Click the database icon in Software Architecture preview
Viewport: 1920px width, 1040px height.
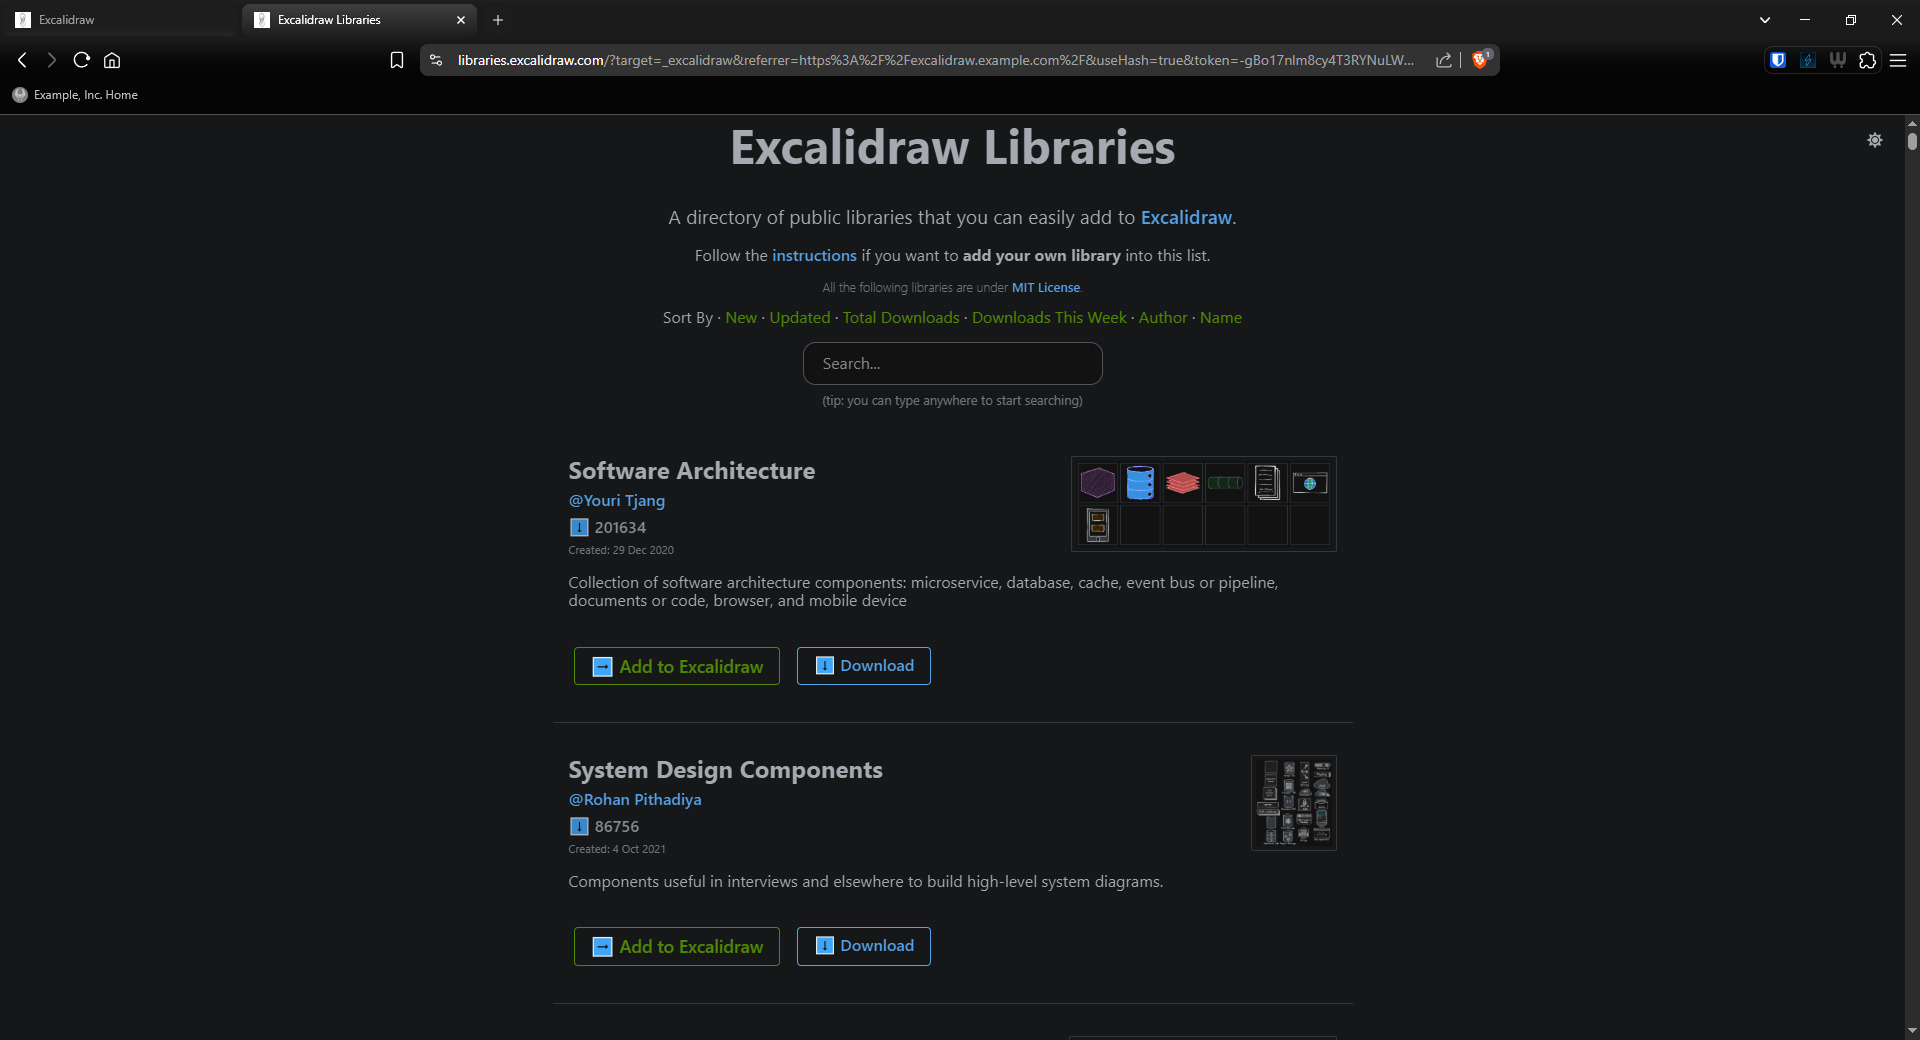pyautogui.click(x=1140, y=483)
